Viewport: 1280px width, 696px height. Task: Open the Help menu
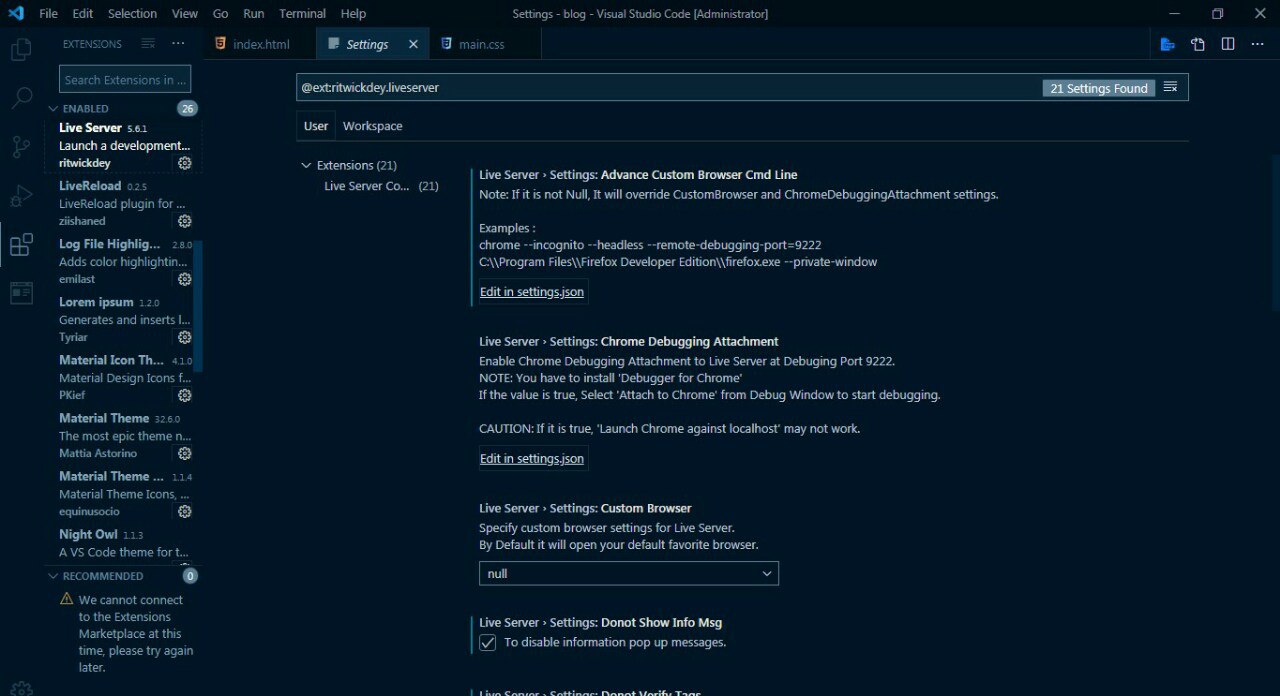[353, 14]
